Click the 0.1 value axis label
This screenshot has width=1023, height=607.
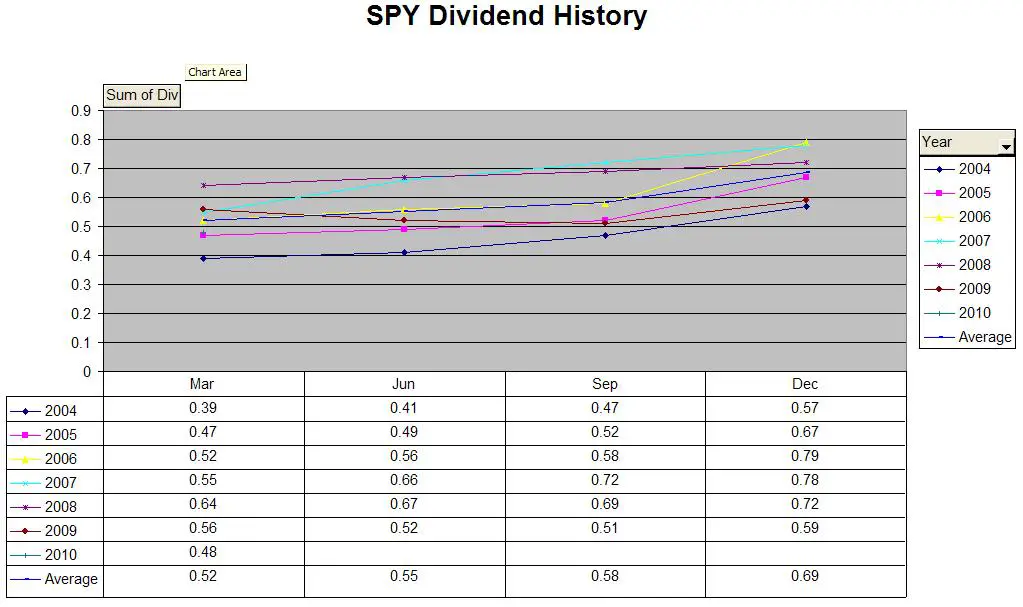point(82,343)
